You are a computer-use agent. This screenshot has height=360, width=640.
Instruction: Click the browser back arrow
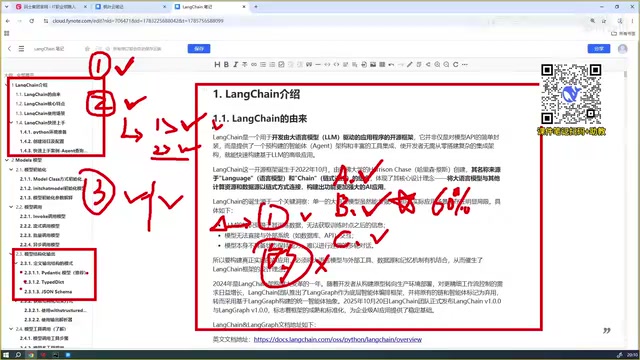pyautogui.click(x=8, y=21)
